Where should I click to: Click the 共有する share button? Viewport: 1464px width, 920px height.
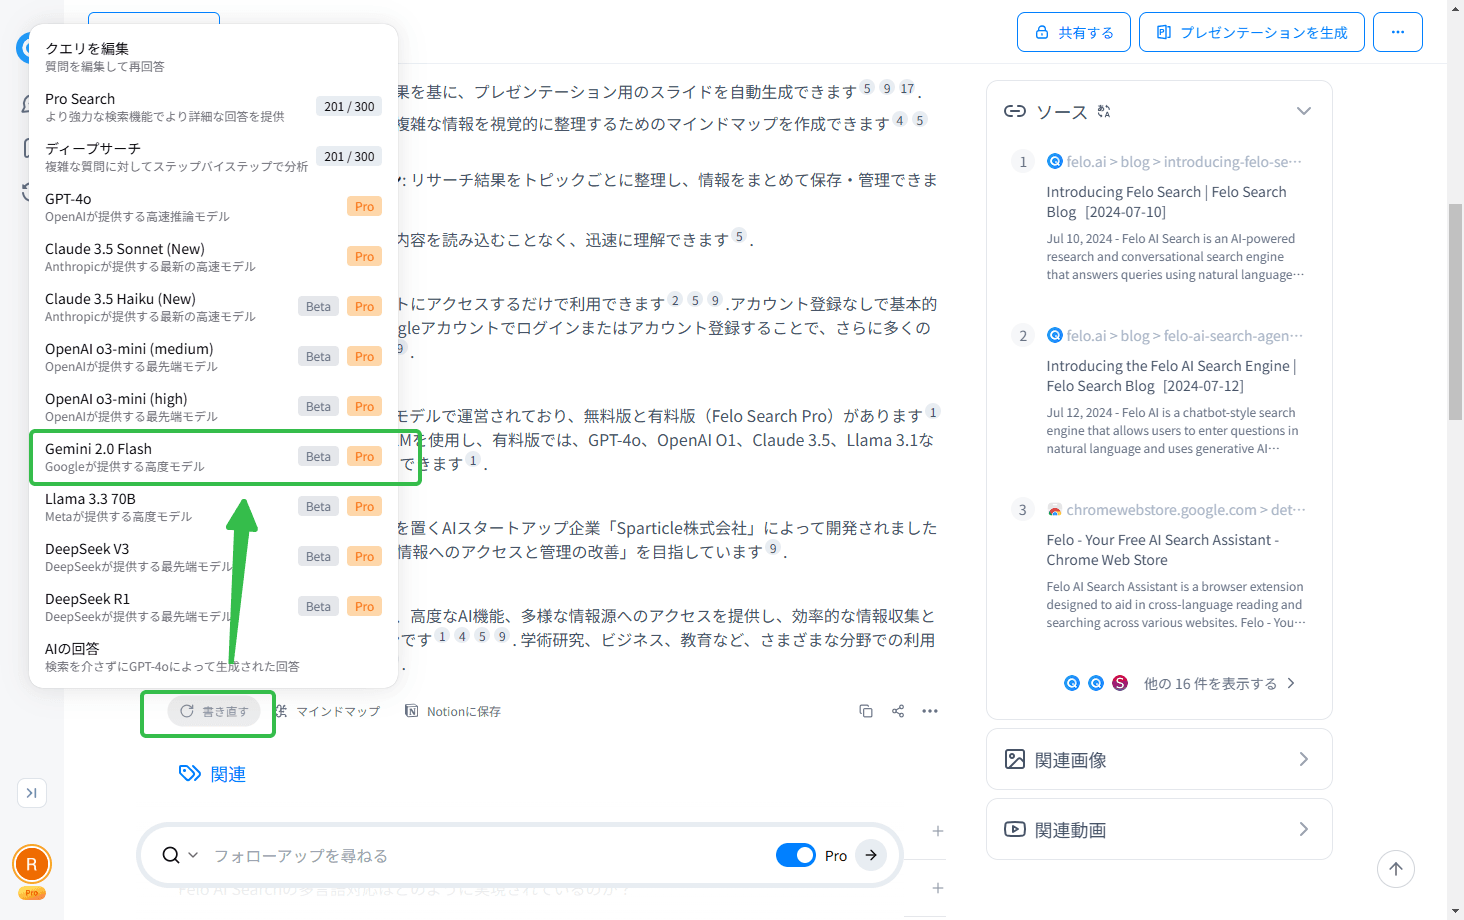pos(1074,32)
